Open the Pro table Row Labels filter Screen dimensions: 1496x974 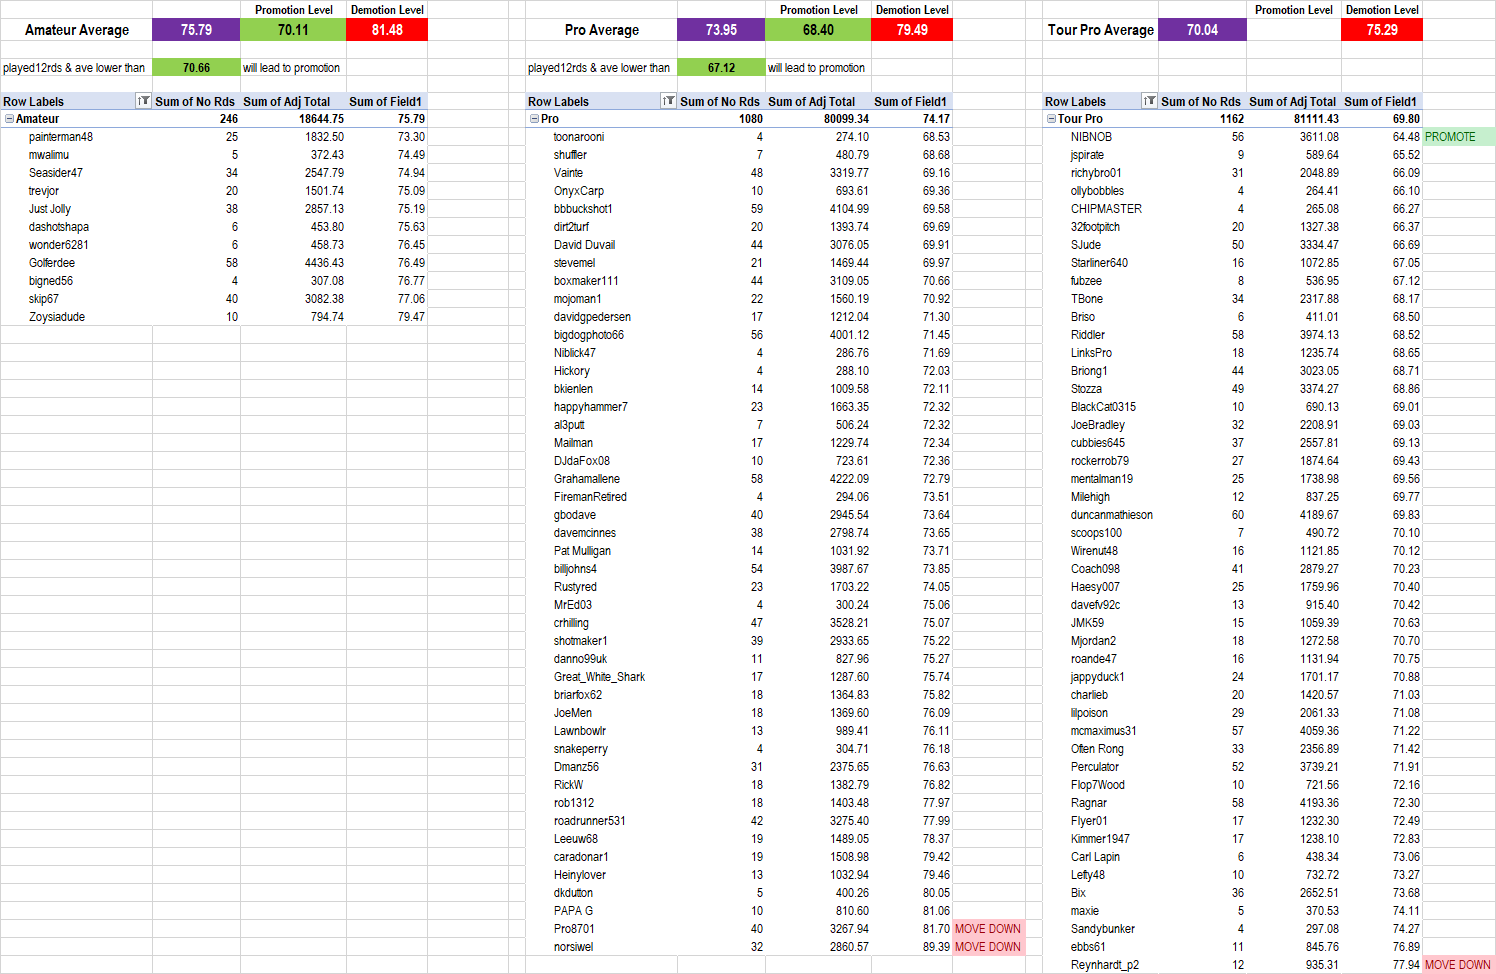[668, 101]
